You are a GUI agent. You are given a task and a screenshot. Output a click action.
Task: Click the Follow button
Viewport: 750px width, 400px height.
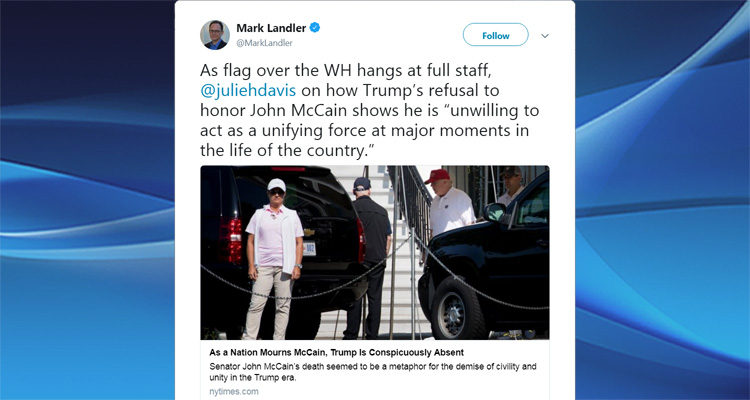coord(496,35)
